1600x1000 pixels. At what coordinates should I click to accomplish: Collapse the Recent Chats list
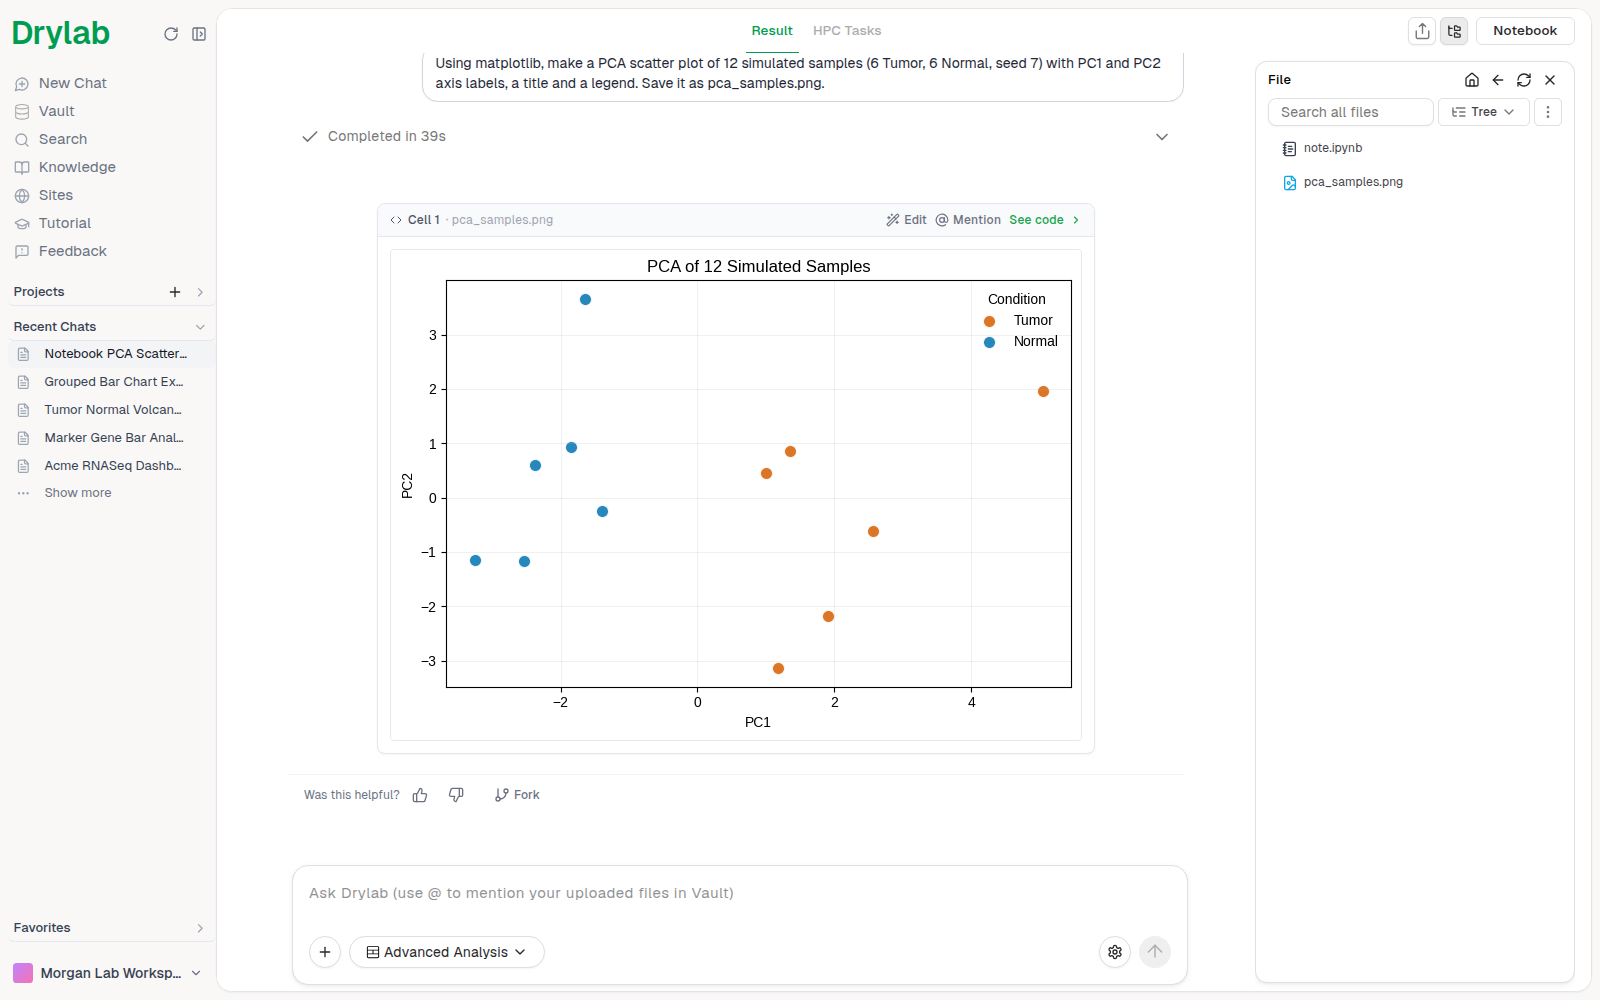click(200, 327)
